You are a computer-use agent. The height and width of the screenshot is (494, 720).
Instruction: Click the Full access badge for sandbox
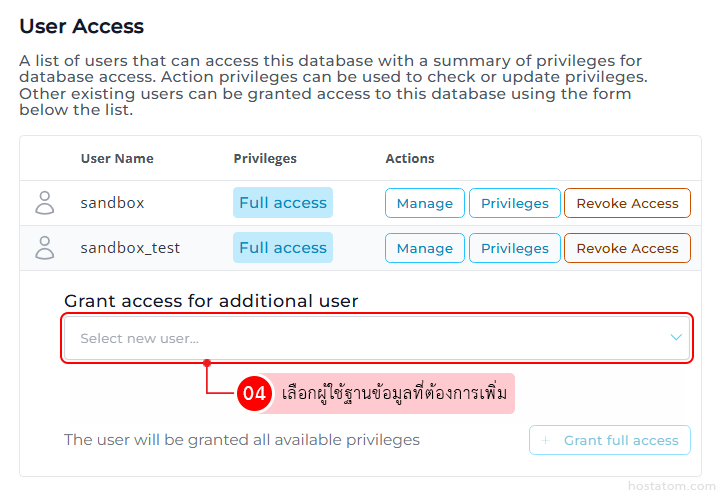click(x=283, y=203)
